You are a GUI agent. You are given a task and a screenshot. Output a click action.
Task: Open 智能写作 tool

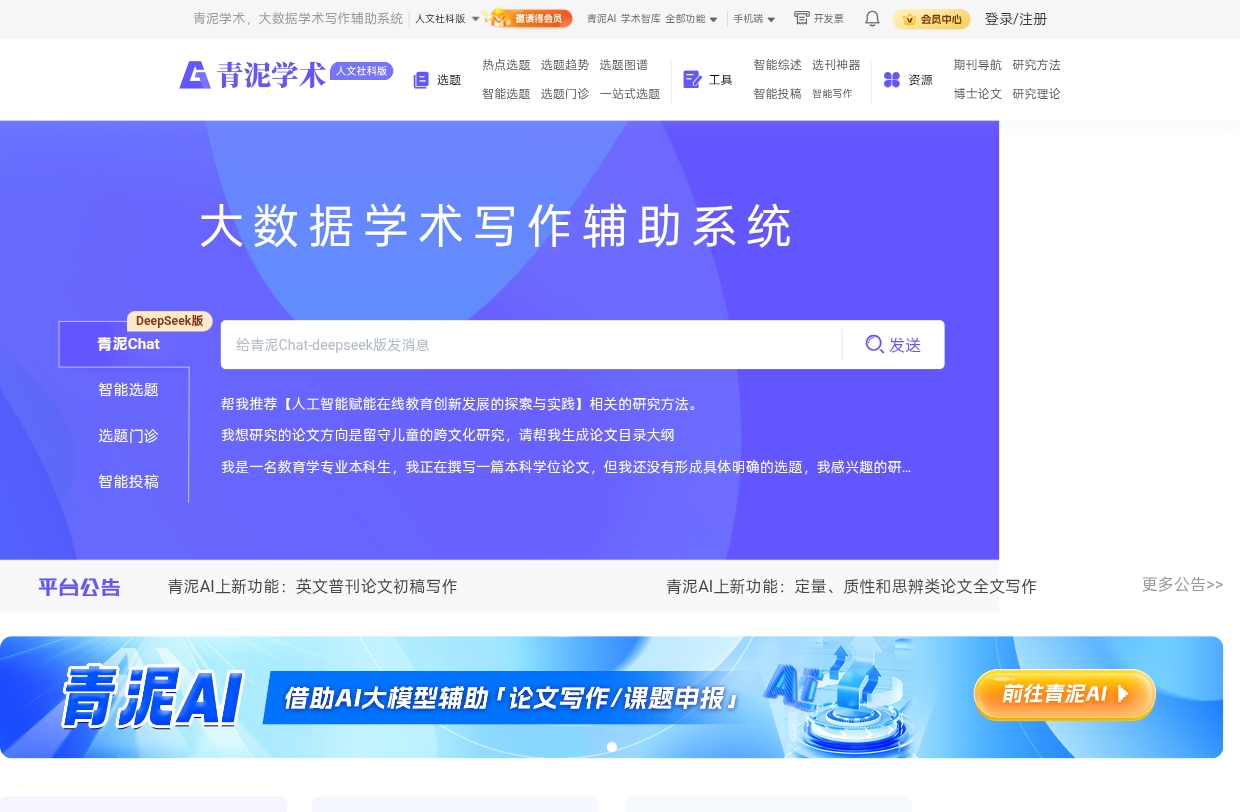(832, 94)
